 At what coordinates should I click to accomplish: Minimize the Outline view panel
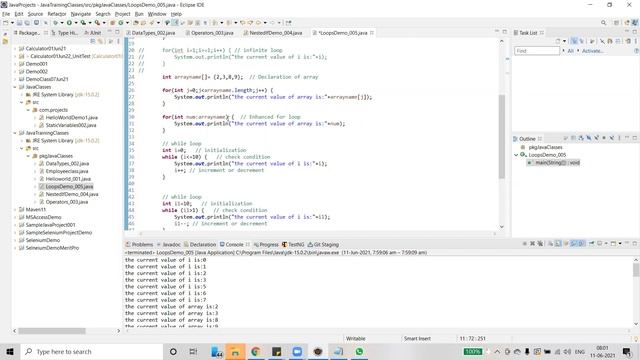click(x=627, y=138)
